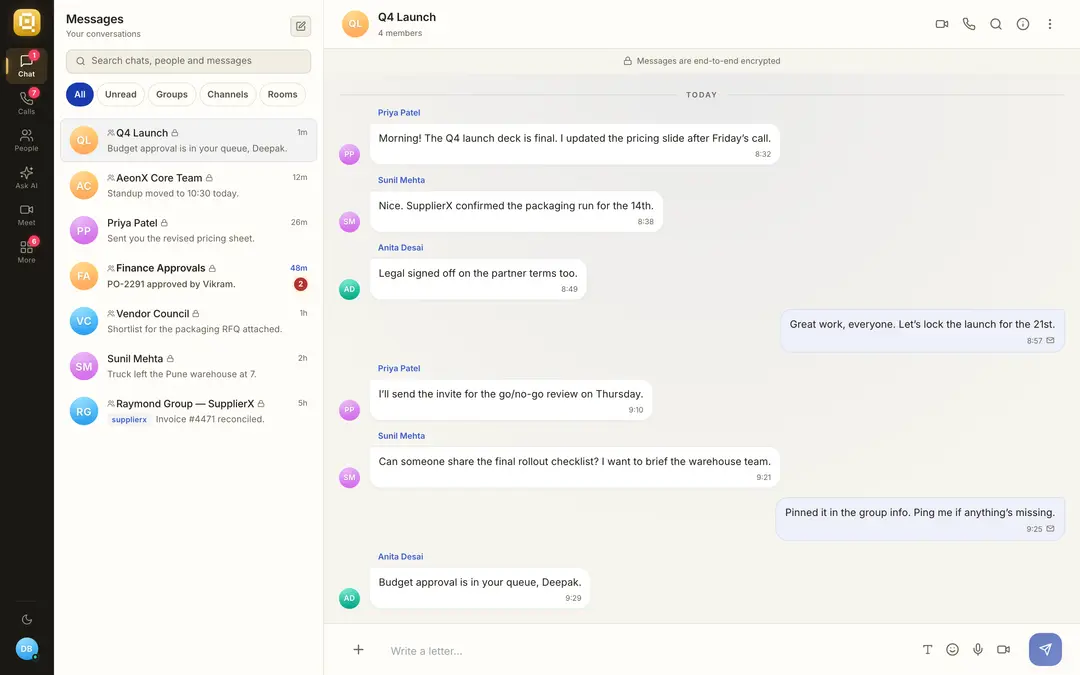Image resolution: width=1080 pixels, height=675 pixels.
Task: Select the 'Budget approval is in your queue' bubble
Action: 479,589
